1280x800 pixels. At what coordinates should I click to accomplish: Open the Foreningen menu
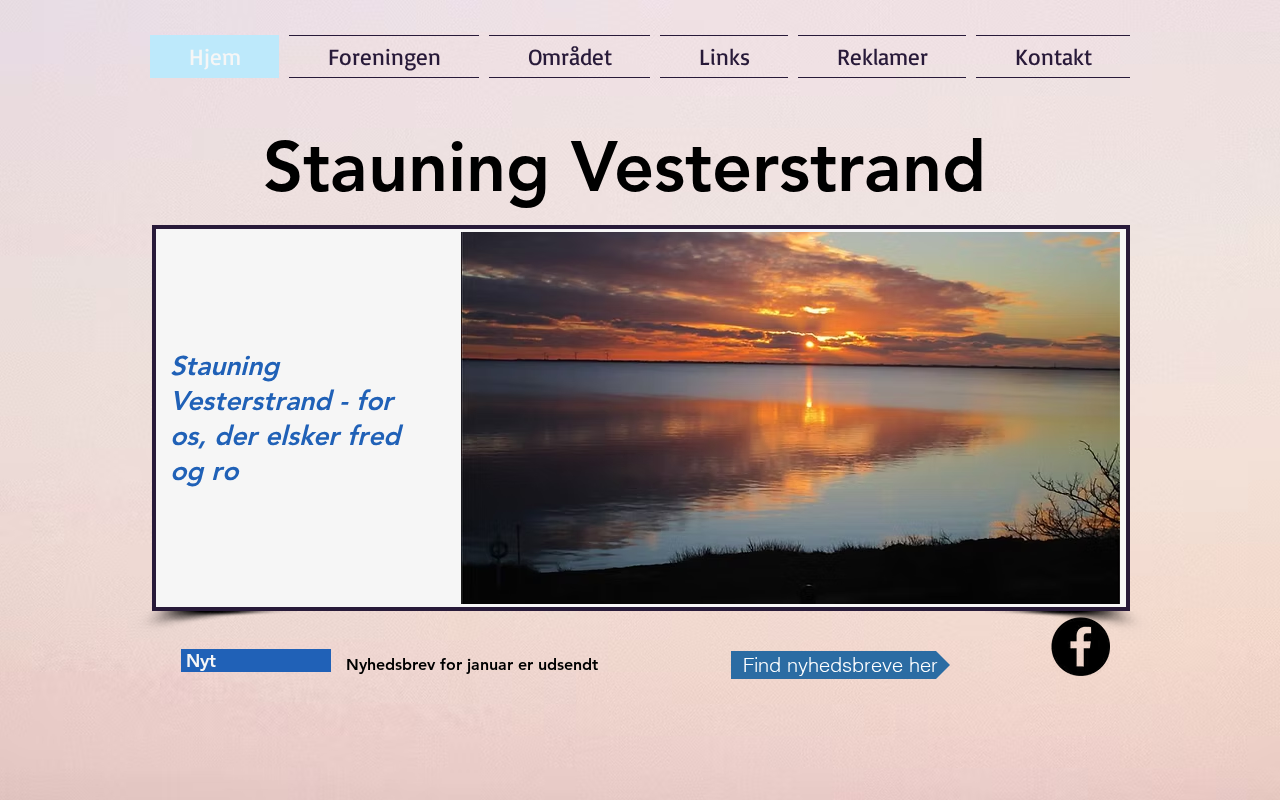[x=384, y=57]
